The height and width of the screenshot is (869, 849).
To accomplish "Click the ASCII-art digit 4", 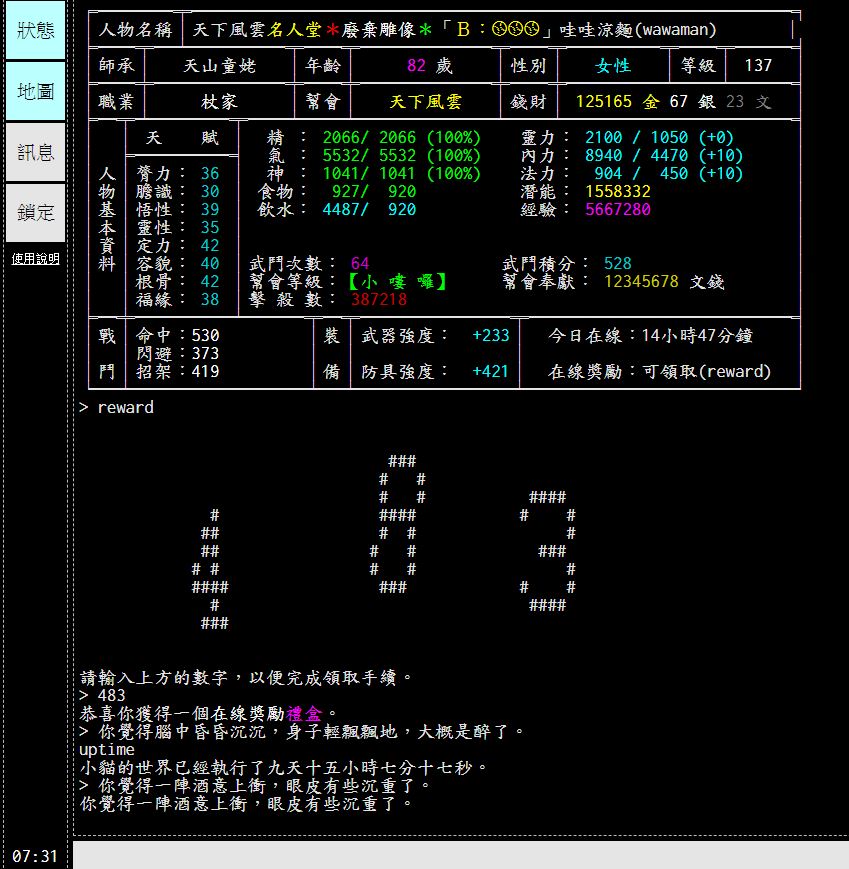I will pos(210,569).
